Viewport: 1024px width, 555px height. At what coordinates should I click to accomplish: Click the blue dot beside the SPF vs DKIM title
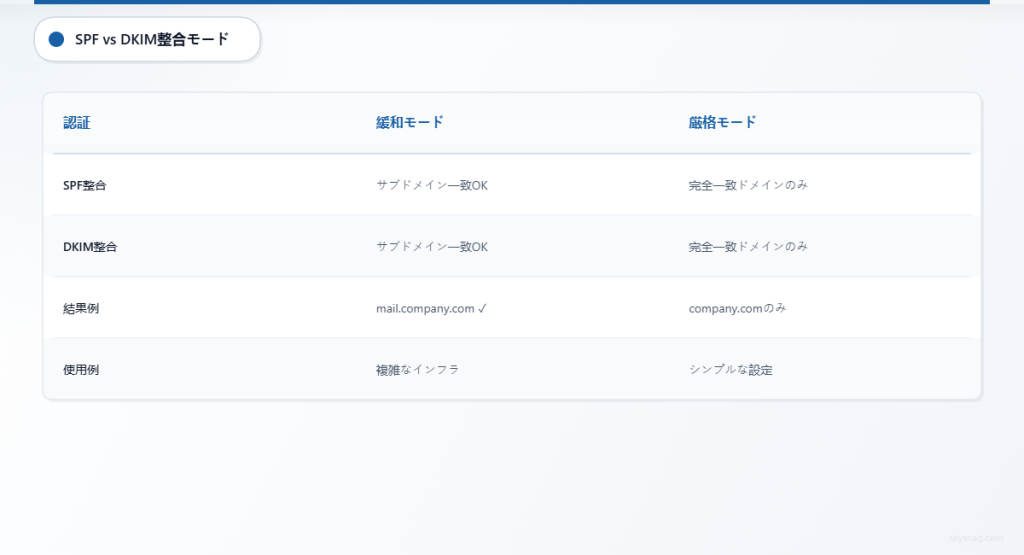56,39
